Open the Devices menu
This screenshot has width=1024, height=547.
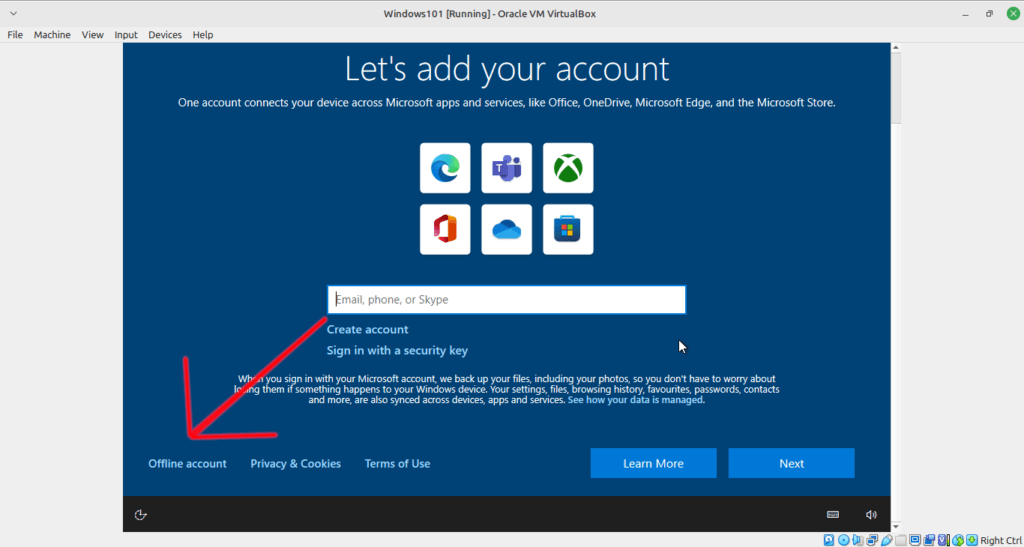pyautogui.click(x=165, y=35)
